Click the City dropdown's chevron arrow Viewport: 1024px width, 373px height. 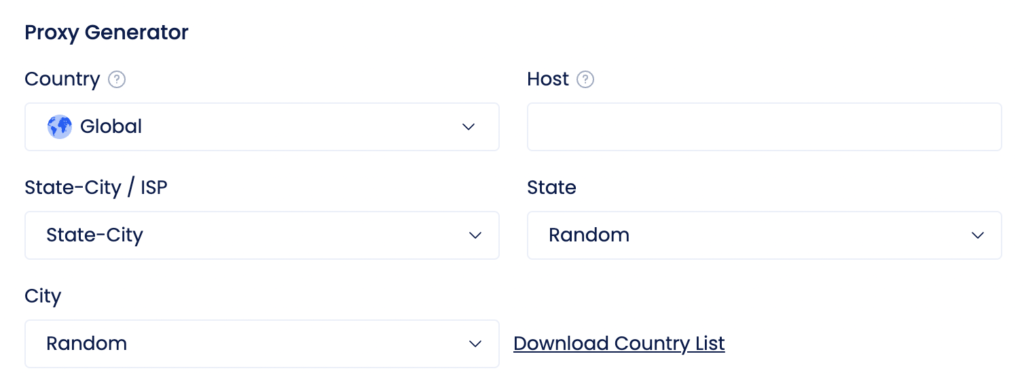click(x=475, y=344)
